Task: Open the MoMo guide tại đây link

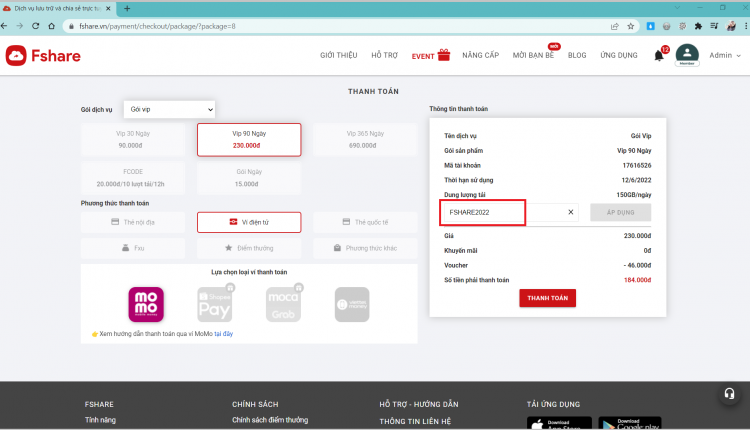Action: [223, 334]
